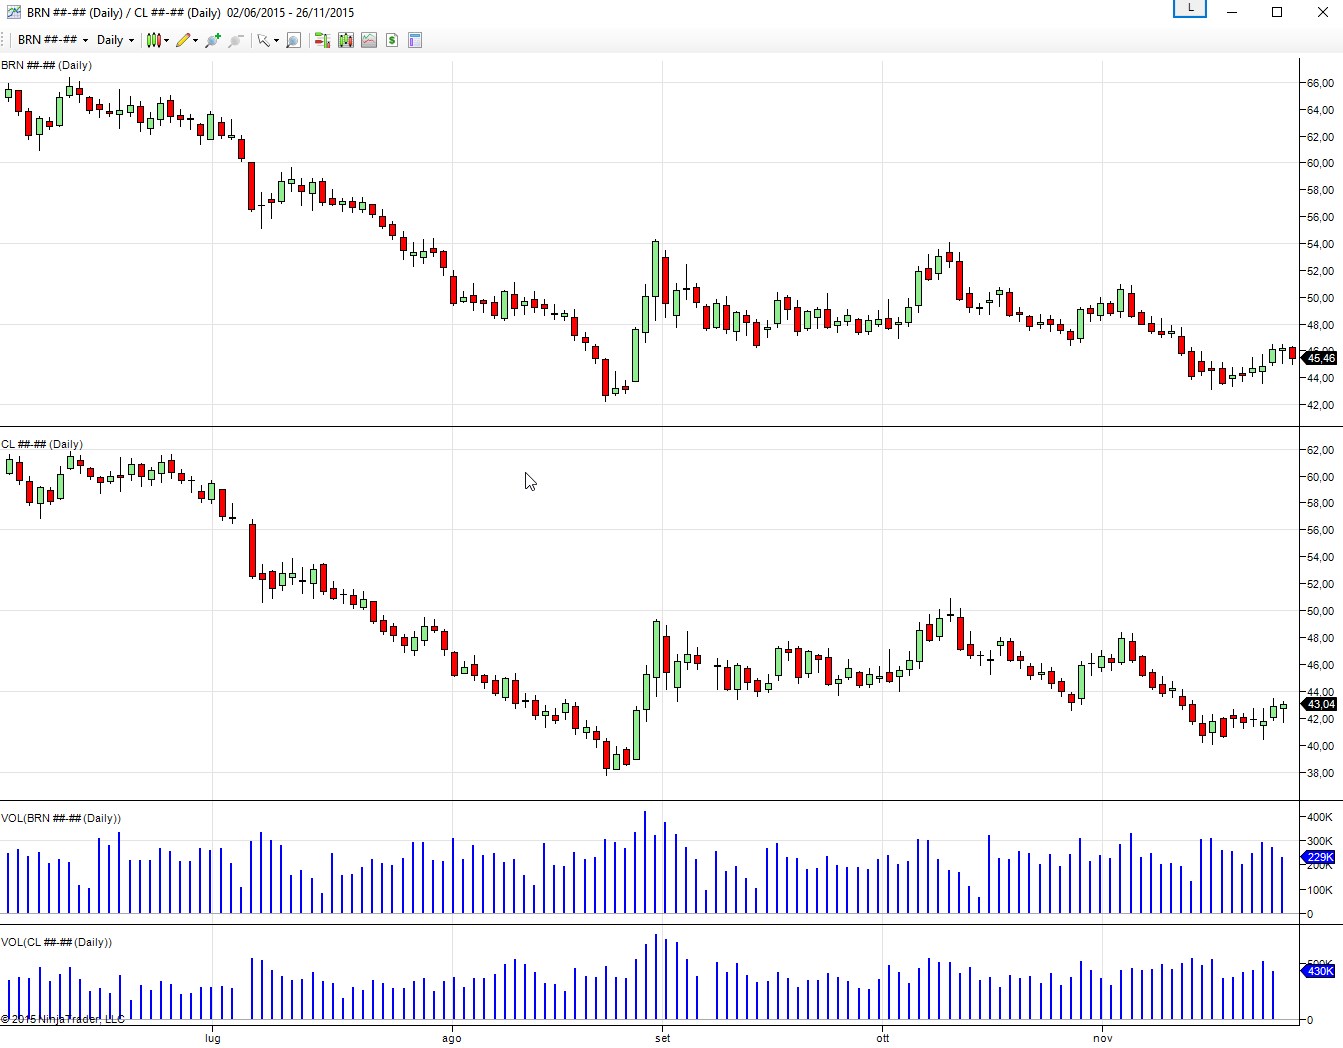Image resolution: width=1343 pixels, height=1048 pixels.
Task: Open the pencil drawing tools menu
Action: [187, 40]
